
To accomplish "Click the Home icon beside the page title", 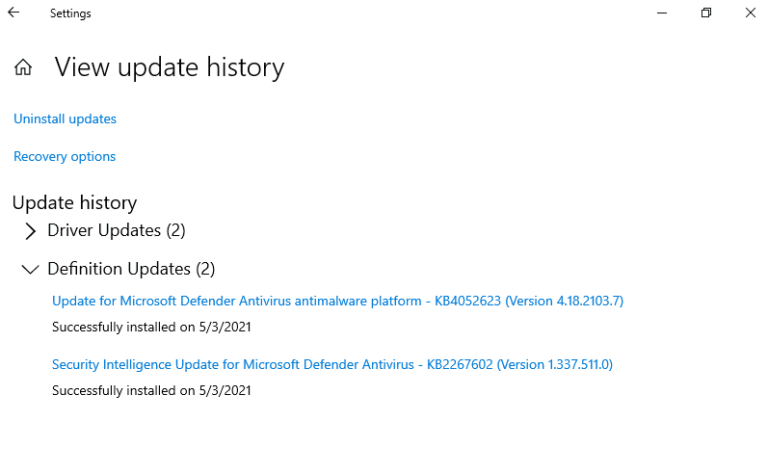I will pos(23,68).
